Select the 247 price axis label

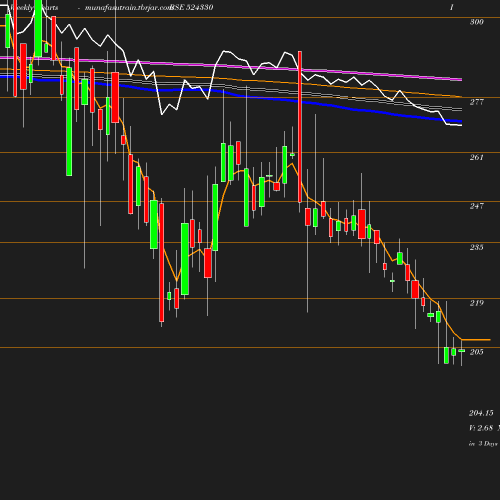pyautogui.click(x=476, y=206)
